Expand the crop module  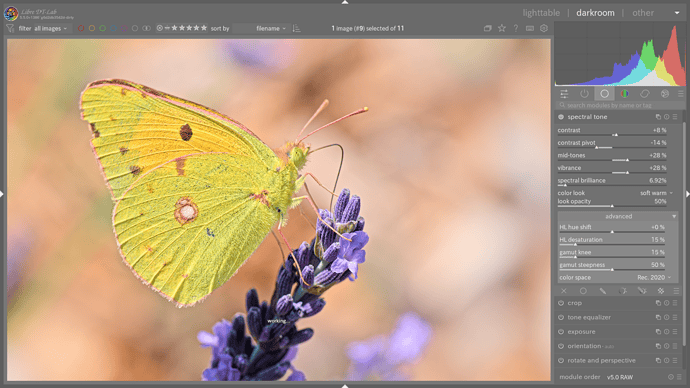(575, 303)
